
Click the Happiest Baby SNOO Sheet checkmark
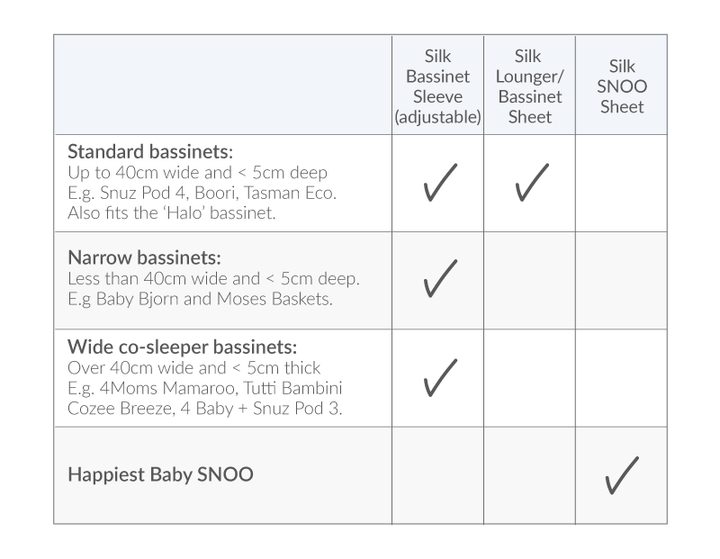tap(621, 475)
